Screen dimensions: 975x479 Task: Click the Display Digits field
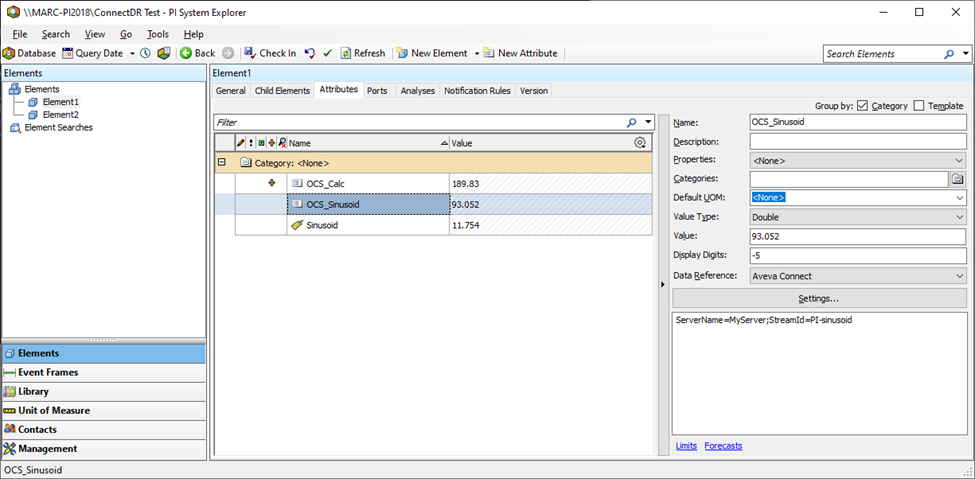(858, 256)
